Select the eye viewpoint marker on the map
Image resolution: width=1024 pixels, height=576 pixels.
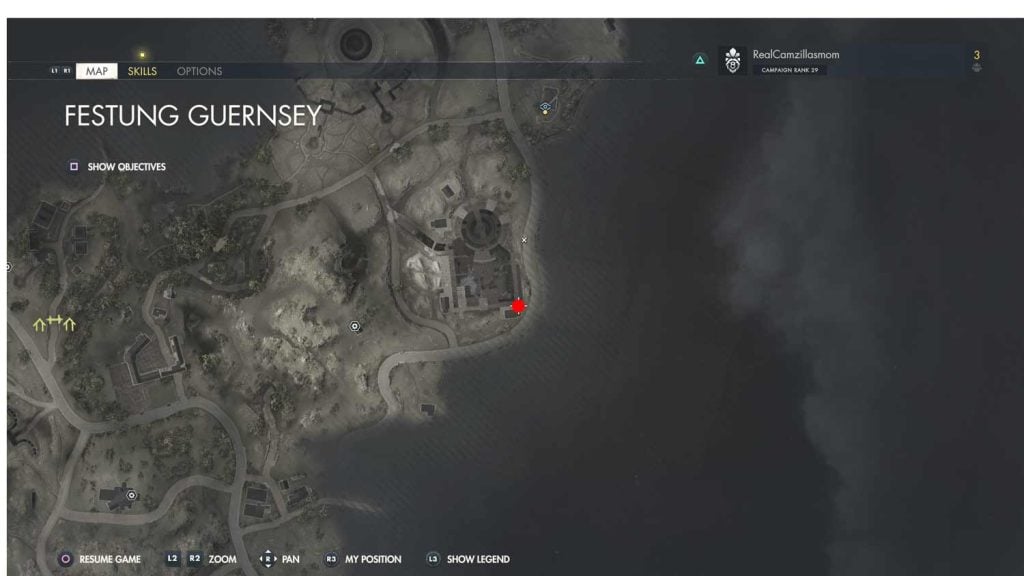545,107
